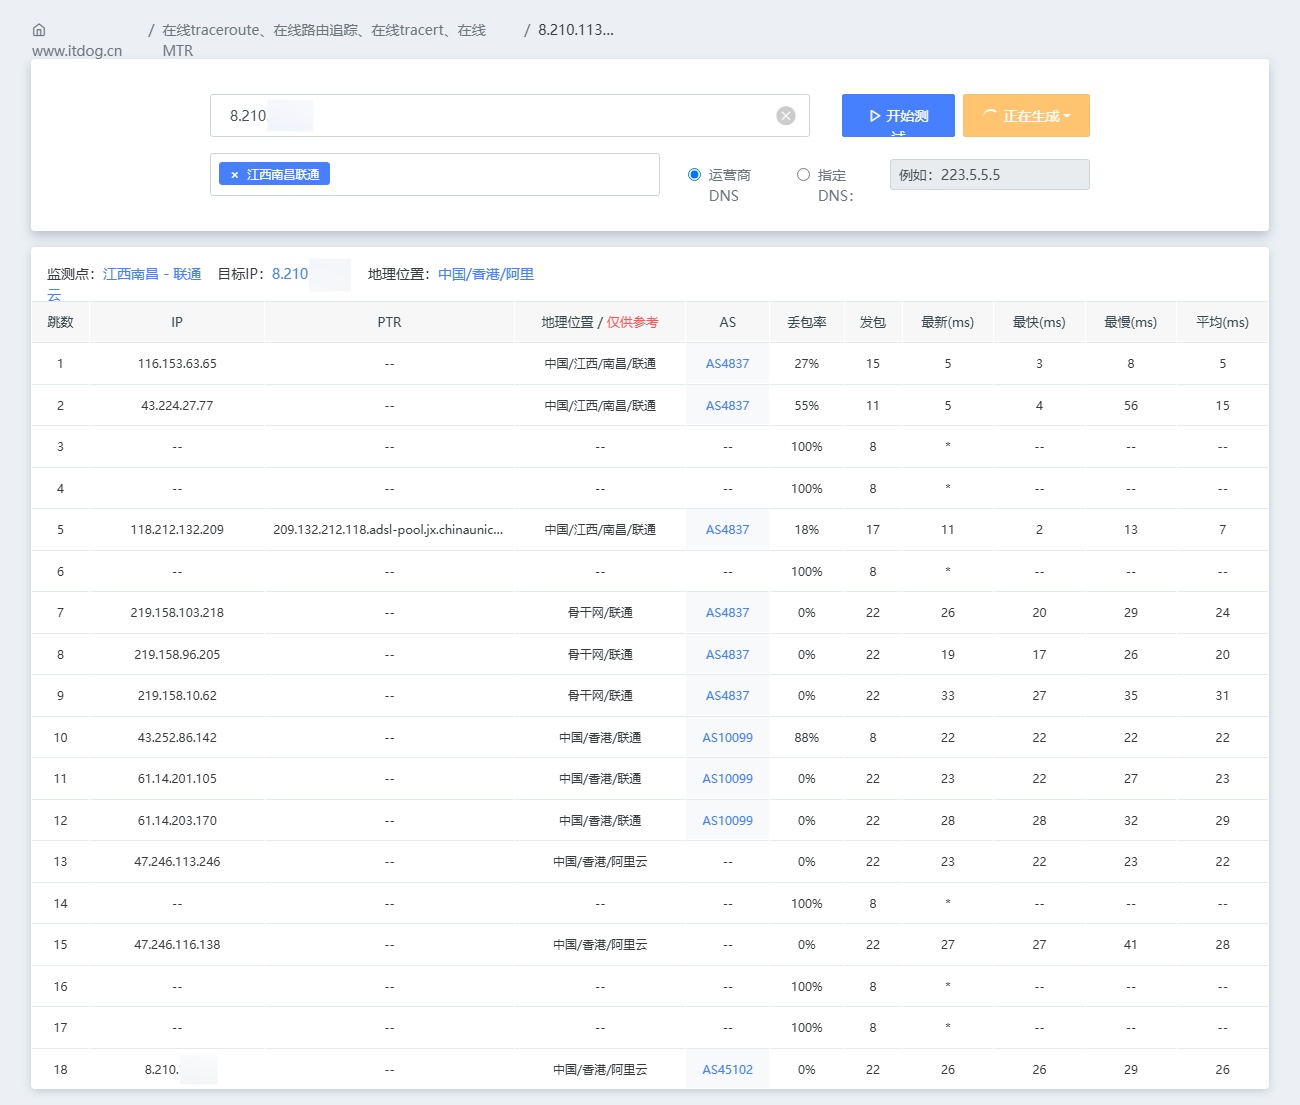1300x1105 pixels.
Task: Open the AS4837 link in hop 2
Action: (727, 406)
